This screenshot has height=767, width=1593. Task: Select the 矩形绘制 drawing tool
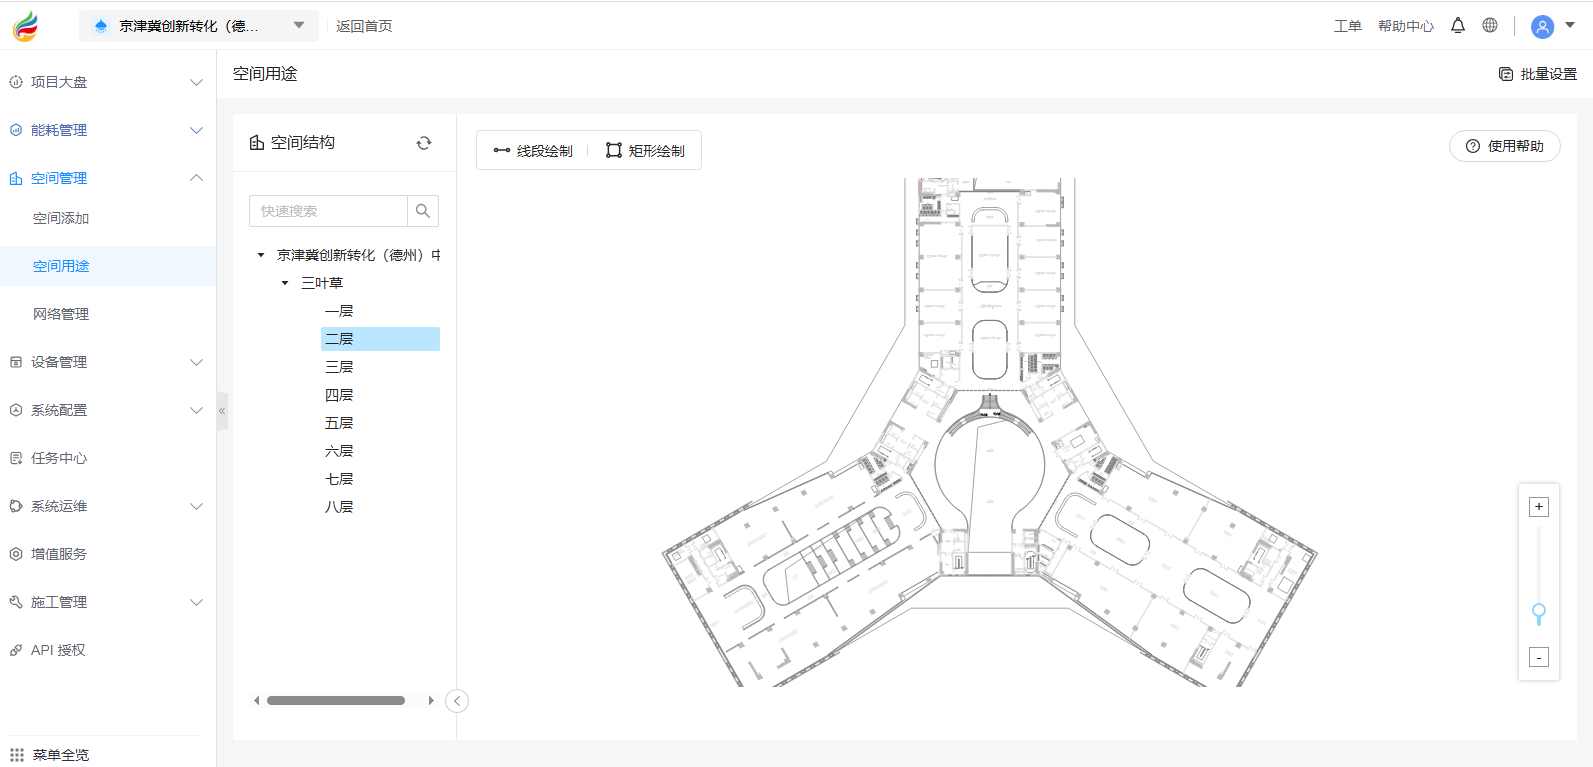point(646,151)
